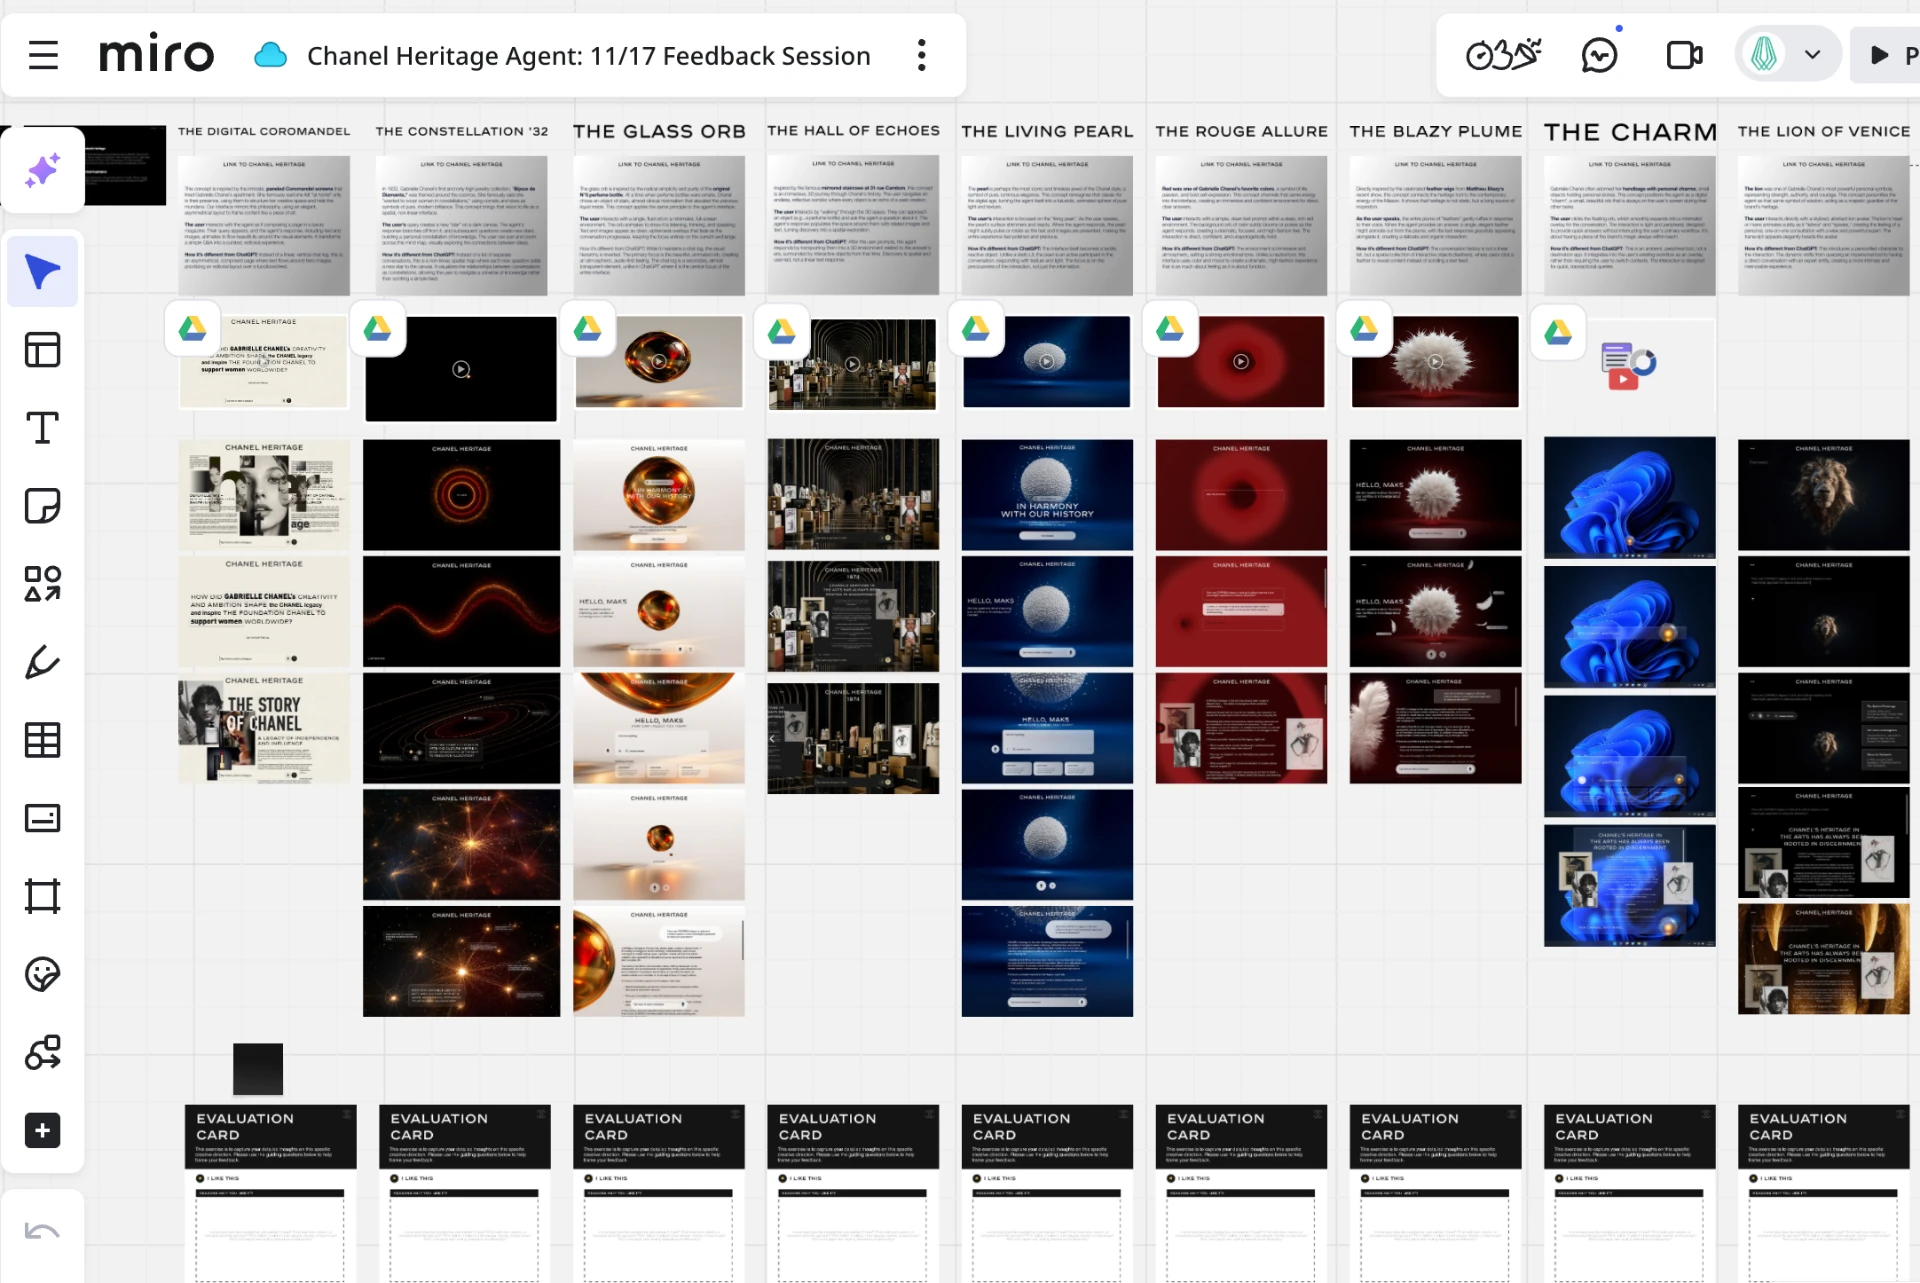Select 'I like this' under Constellation '32
Image resolution: width=1920 pixels, height=1283 pixels.
[x=412, y=1178]
